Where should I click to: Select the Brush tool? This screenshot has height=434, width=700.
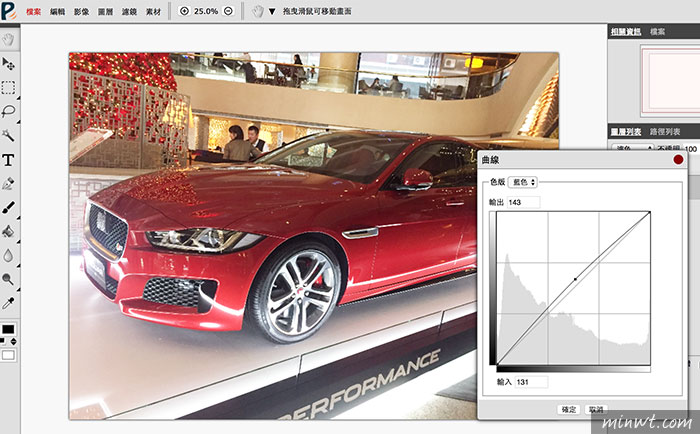pyautogui.click(x=8, y=208)
